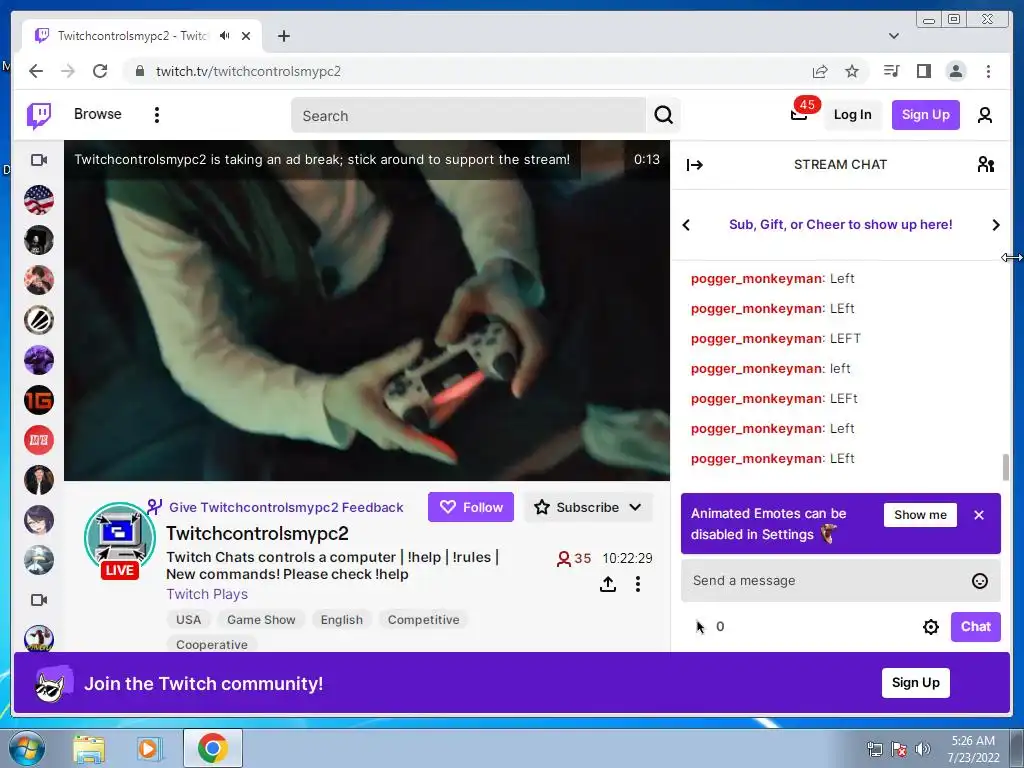Select the Game Show tag
Screen dimensions: 1024x768
click(x=261, y=620)
